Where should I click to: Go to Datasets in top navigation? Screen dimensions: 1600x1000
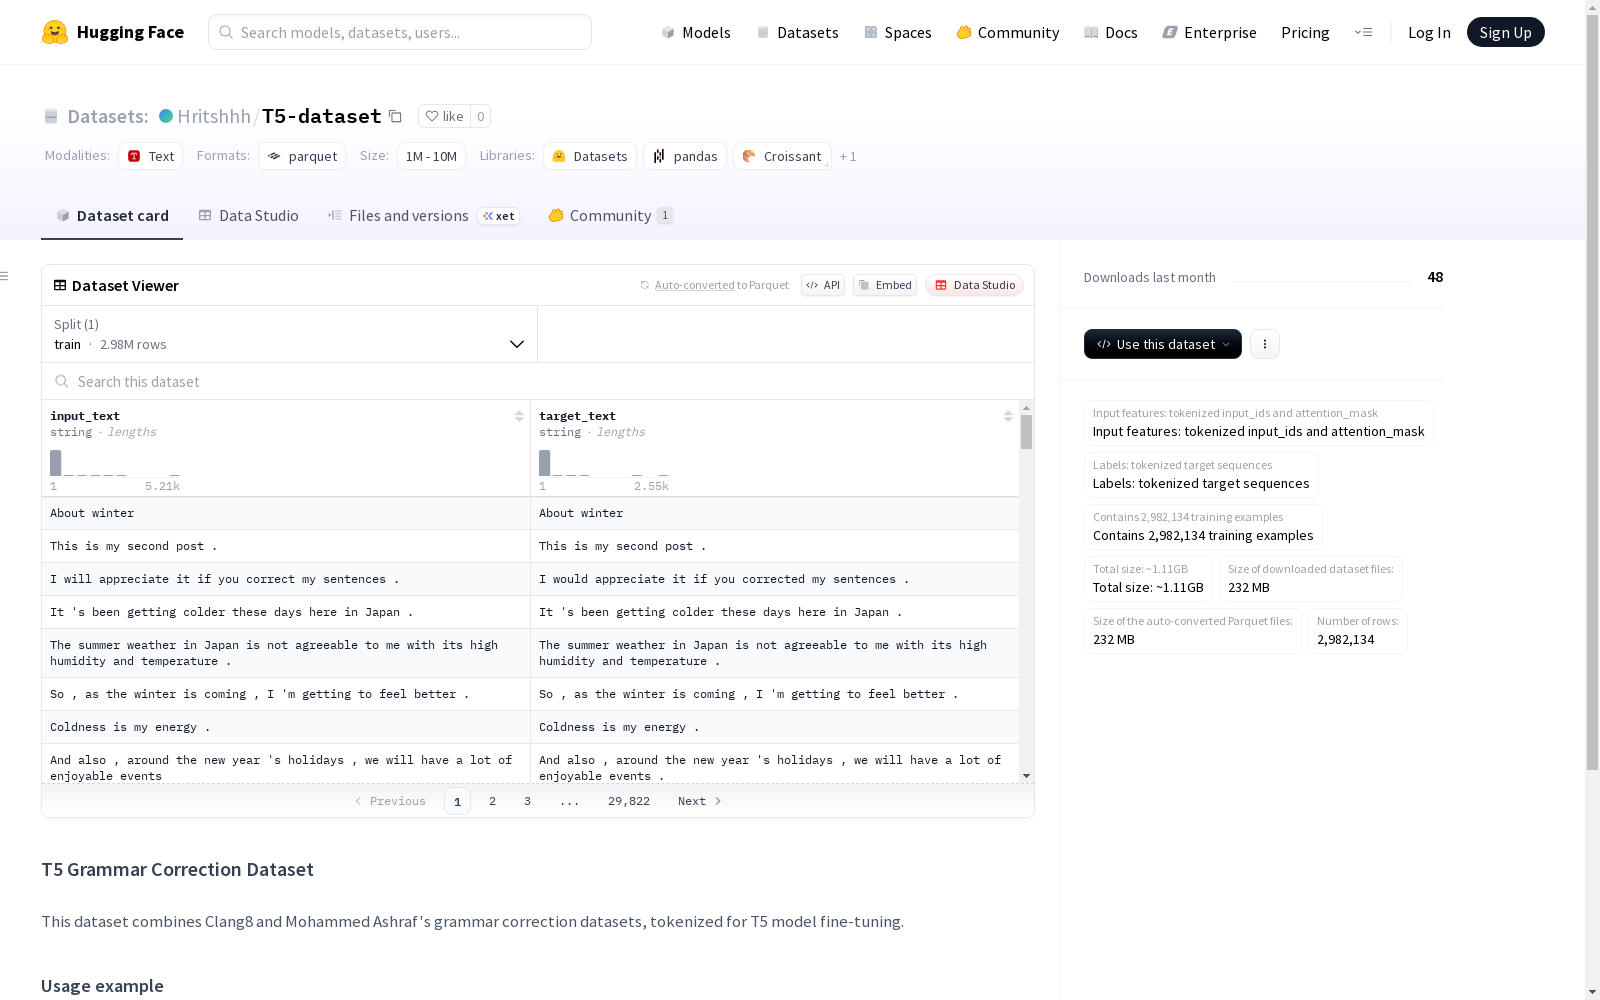pyautogui.click(x=797, y=32)
